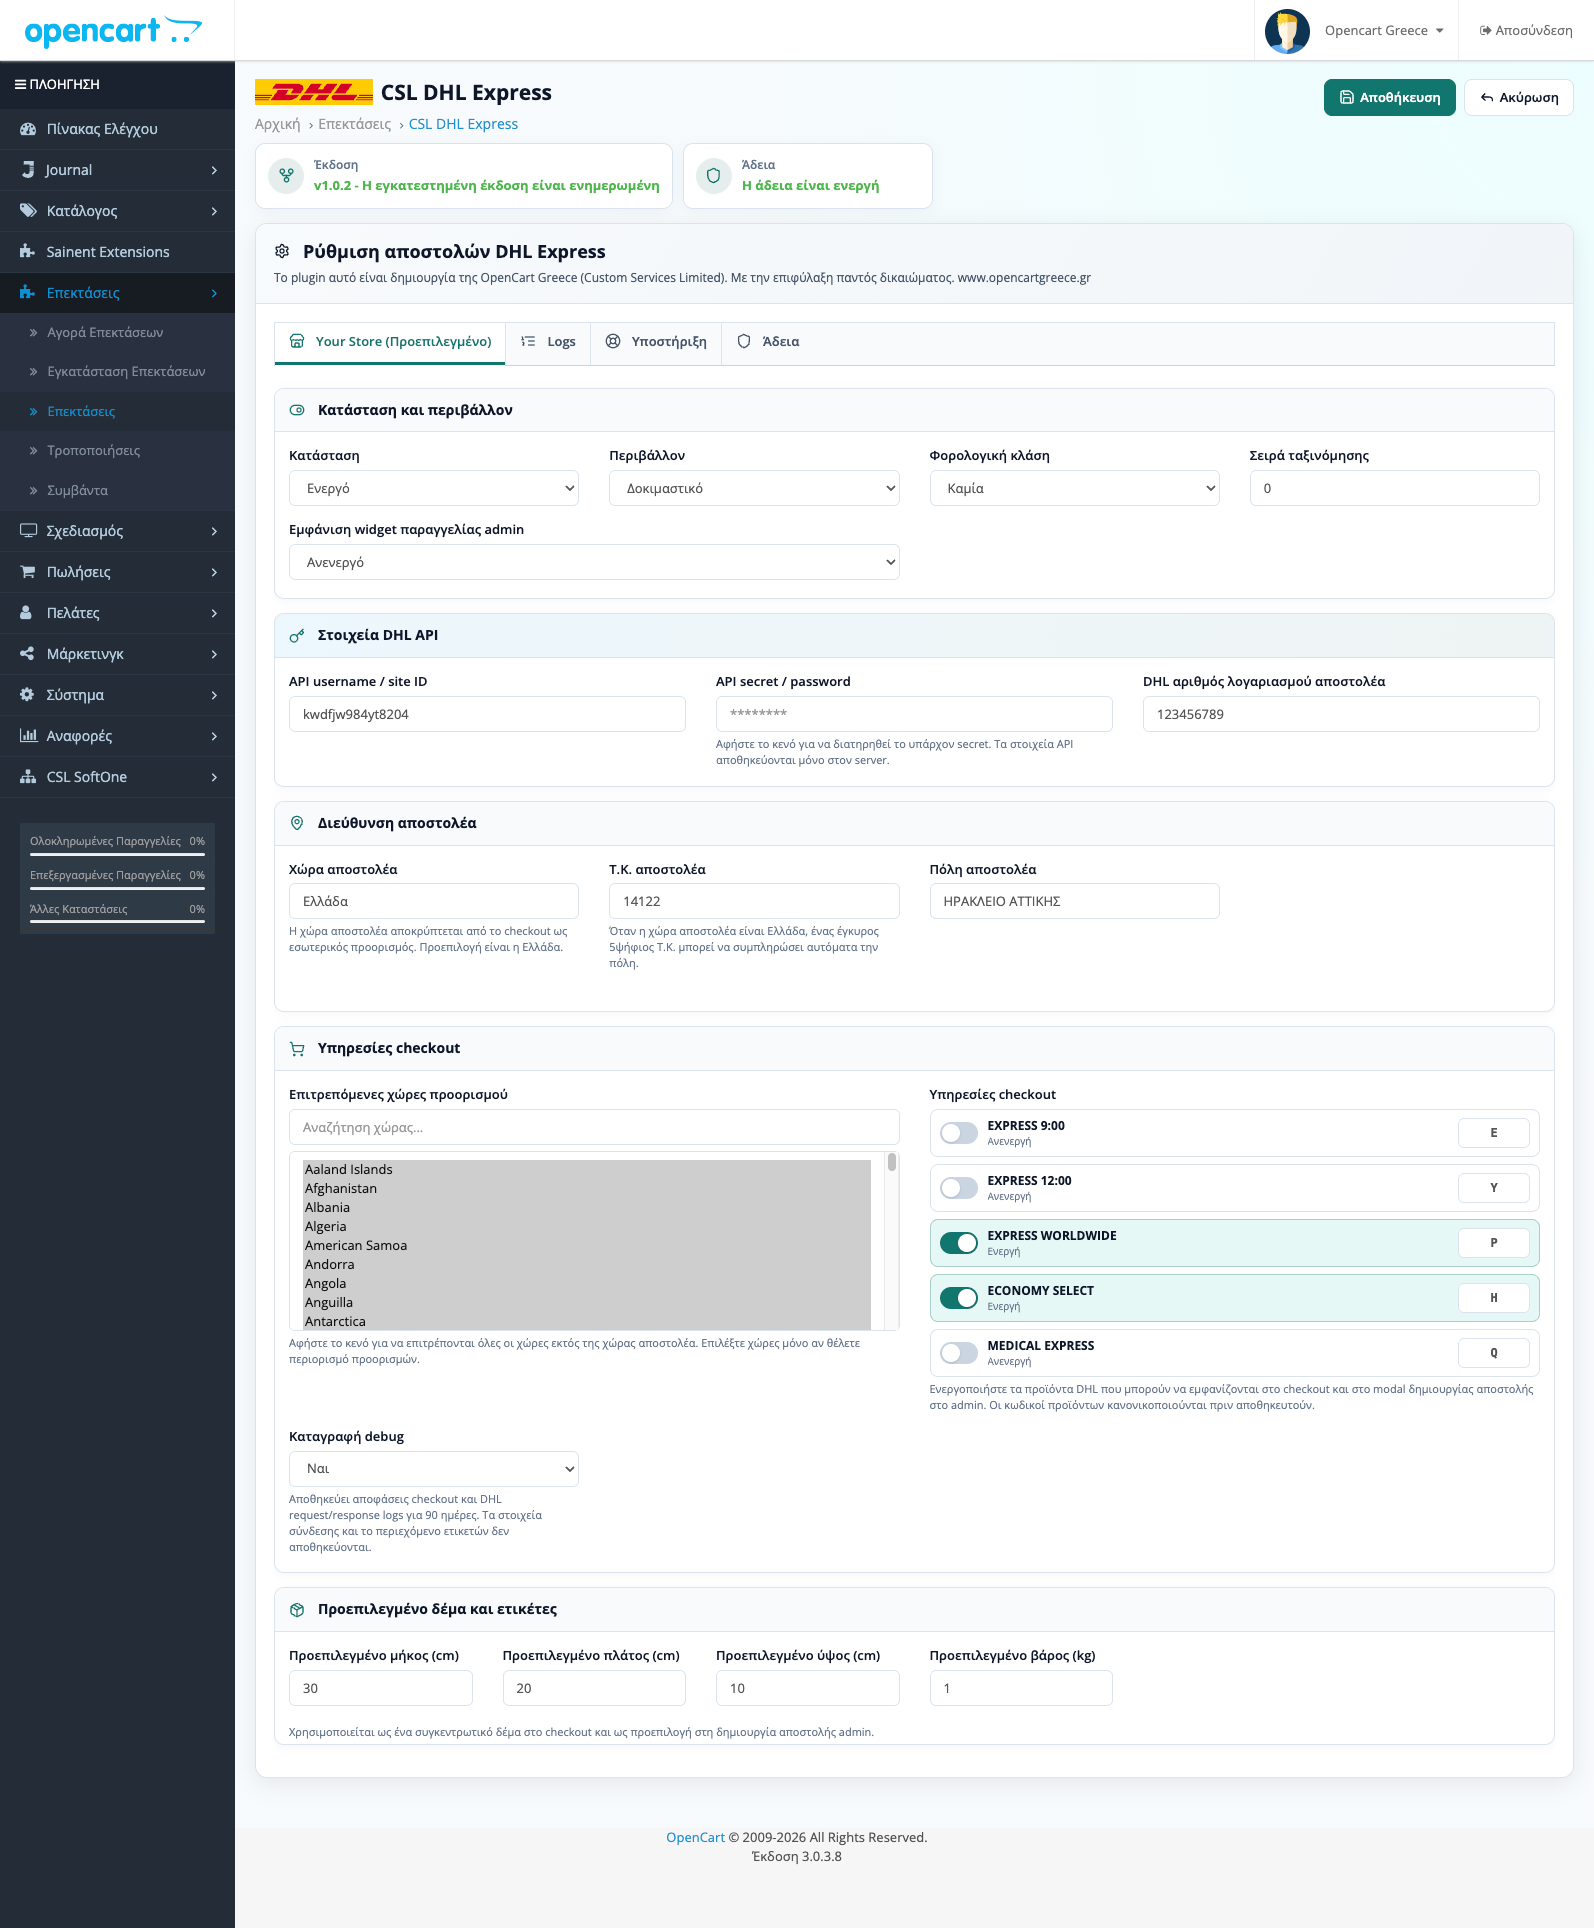Click the dashboard icon beside Πίνακας Ελέγχου
The width and height of the screenshot is (1594, 1928).
[28, 129]
